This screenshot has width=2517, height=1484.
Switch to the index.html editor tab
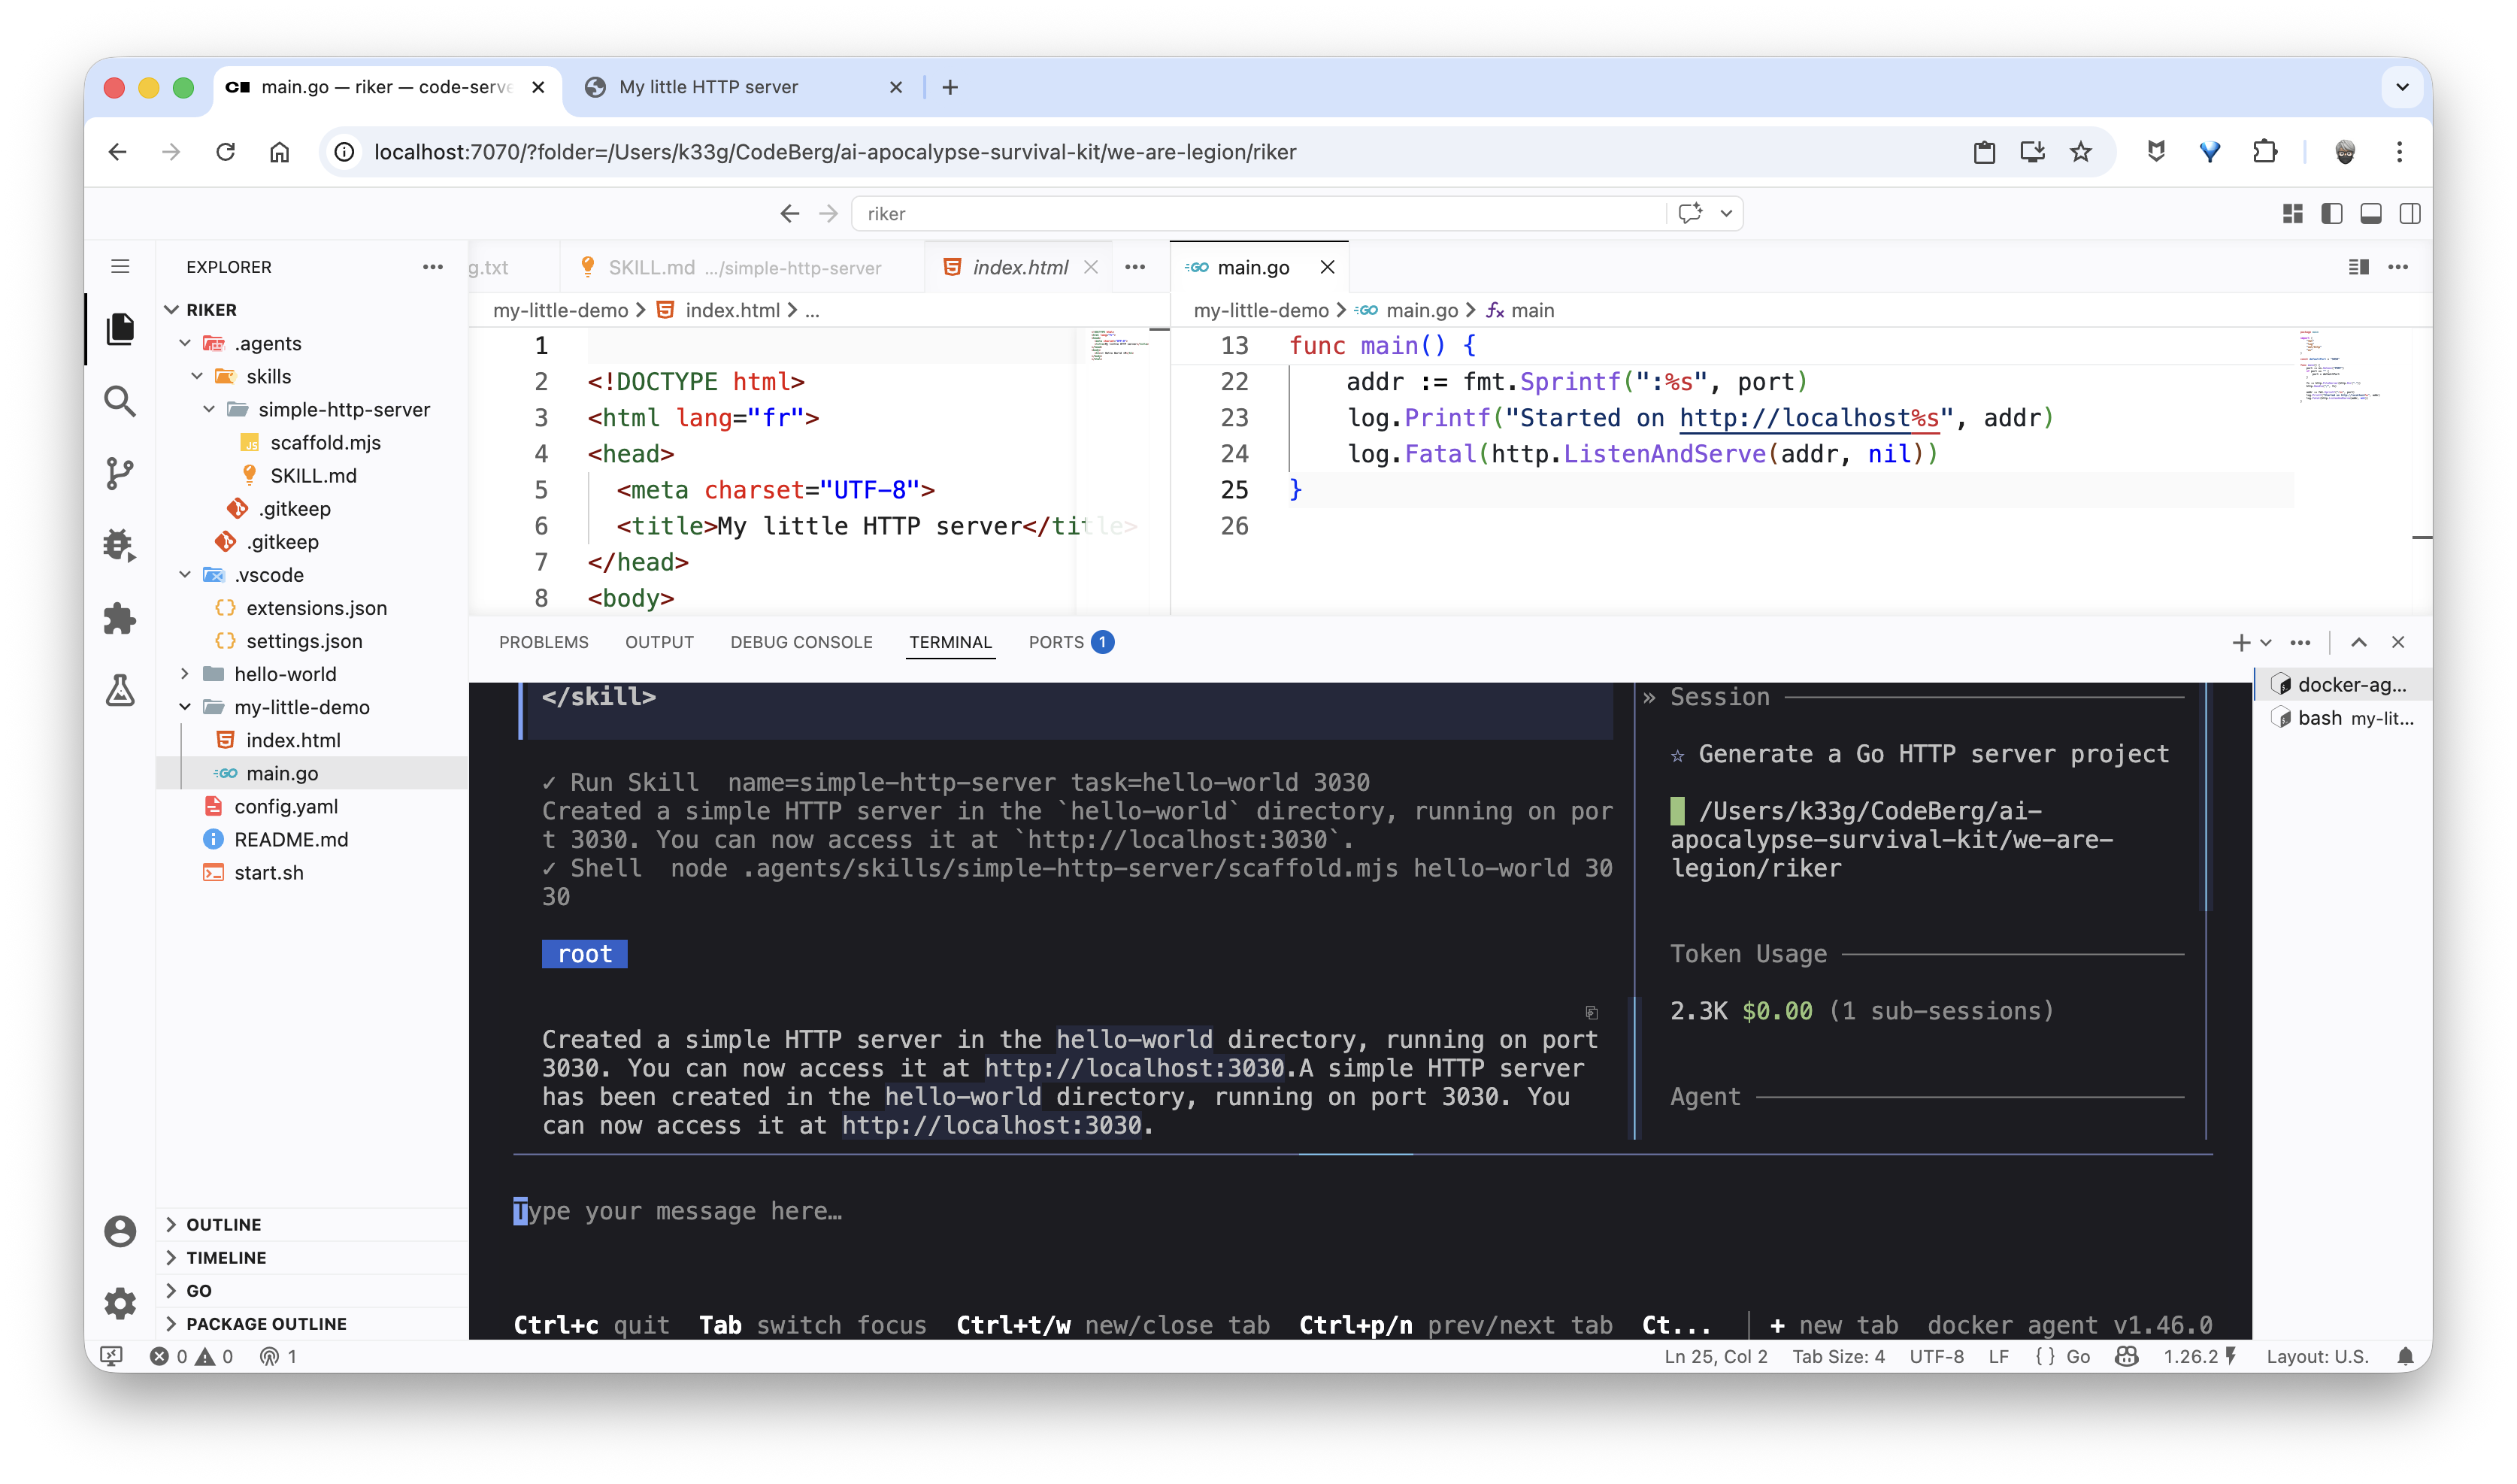[x=1019, y=267]
